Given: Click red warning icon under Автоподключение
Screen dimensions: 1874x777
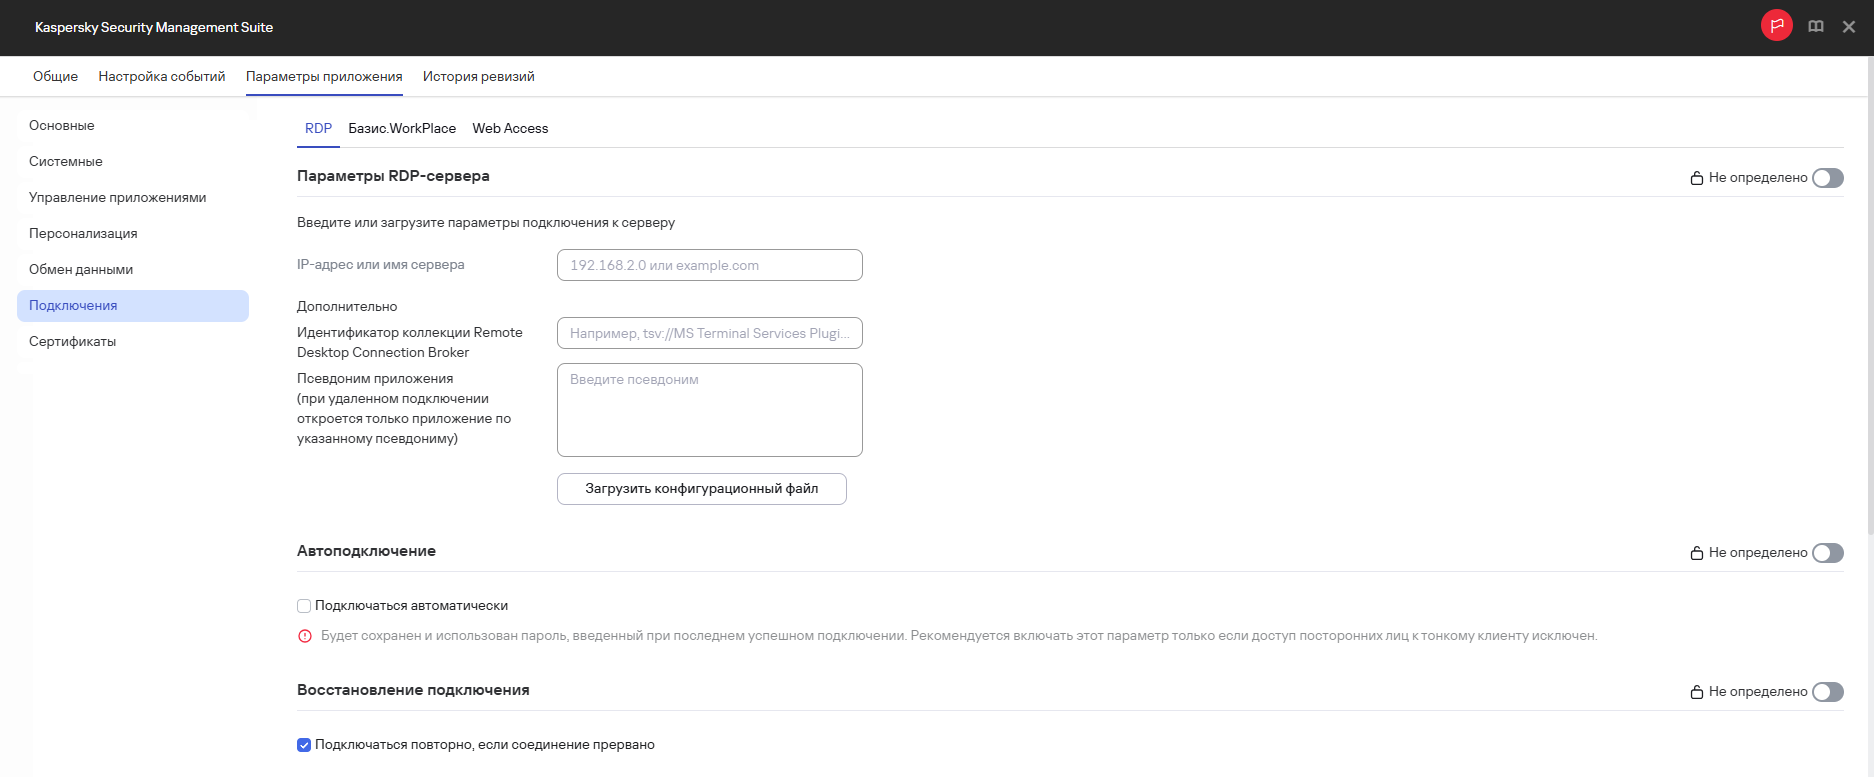Looking at the screenshot, I should pyautogui.click(x=305, y=636).
